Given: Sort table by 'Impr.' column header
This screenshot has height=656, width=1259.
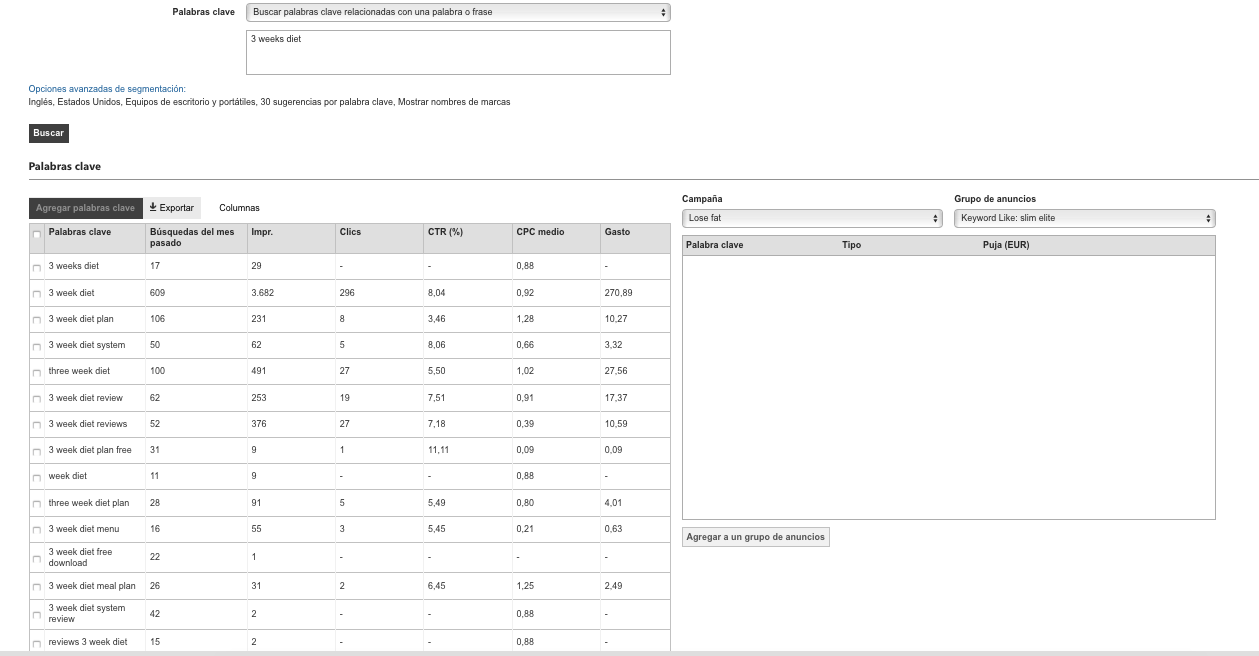Looking at the screenshot, I should pos(291,238).
